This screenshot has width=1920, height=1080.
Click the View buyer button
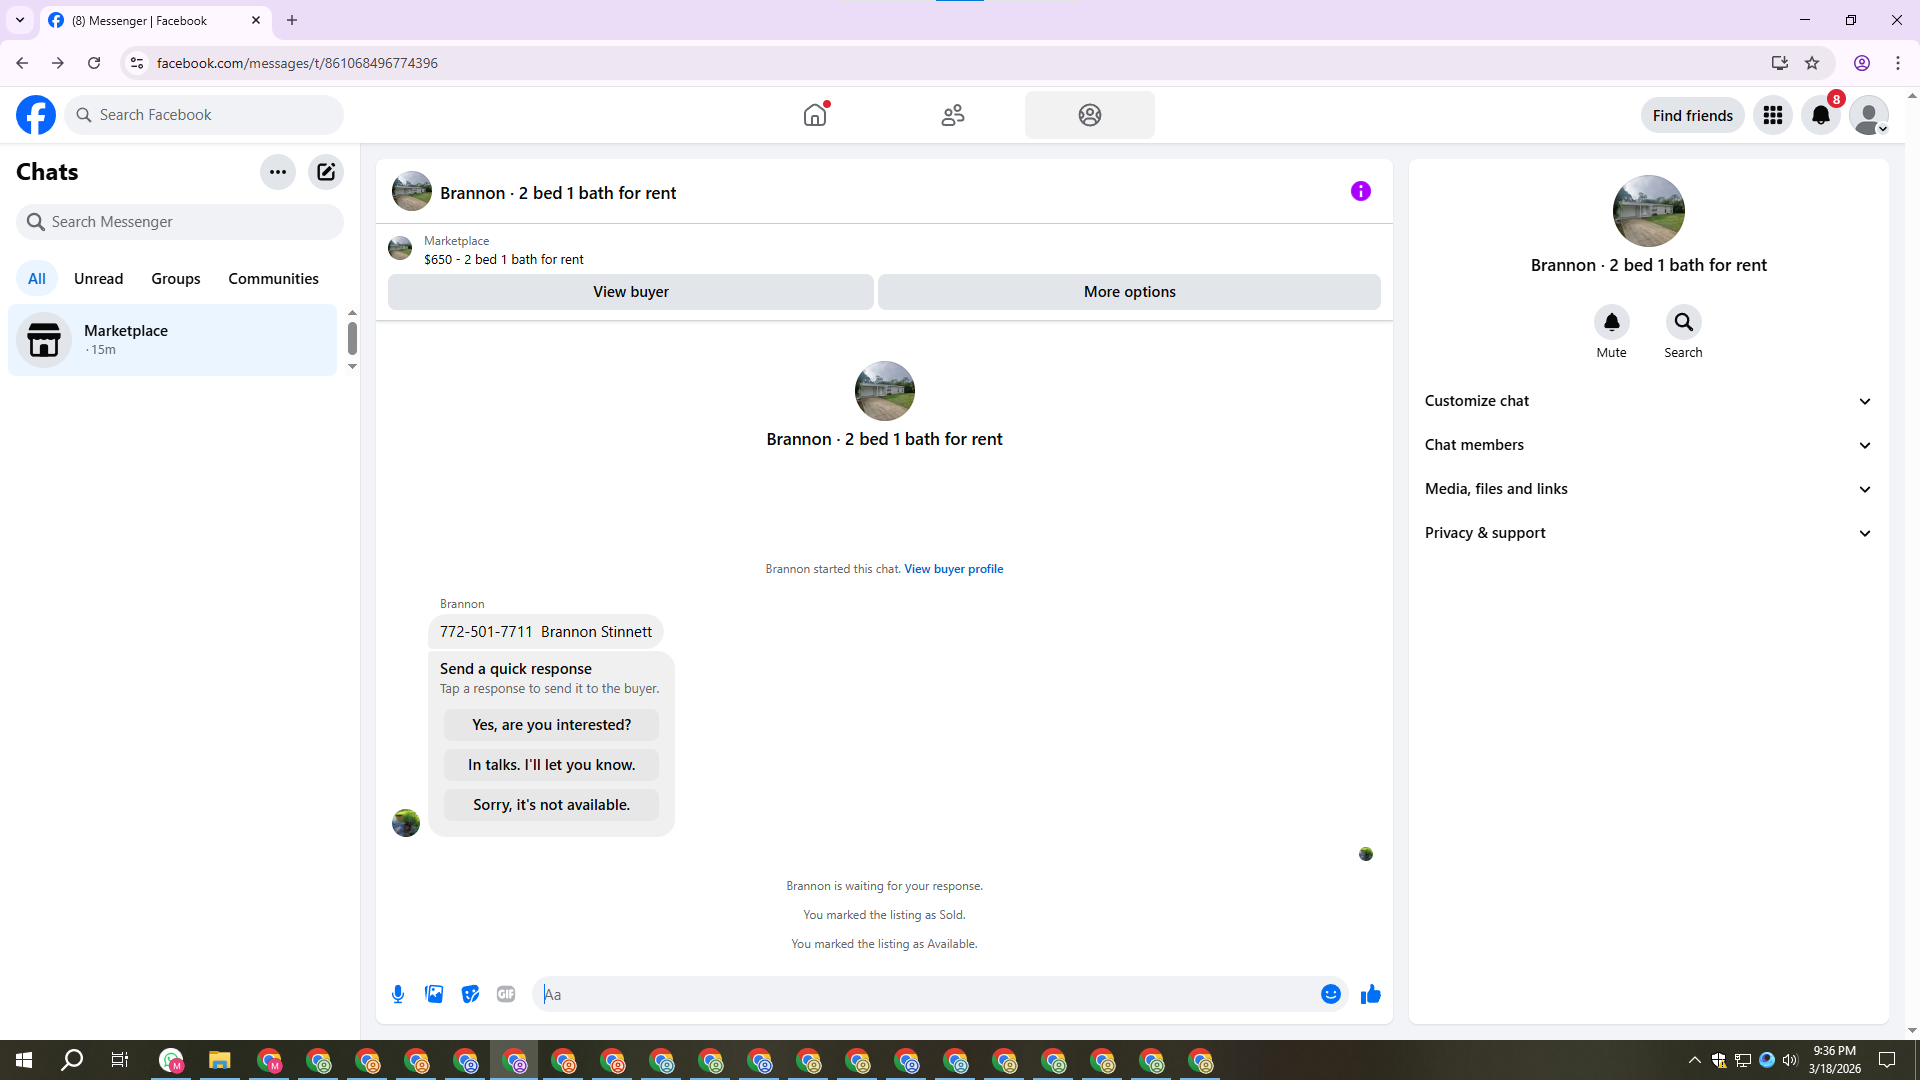[x=630, y=292]
